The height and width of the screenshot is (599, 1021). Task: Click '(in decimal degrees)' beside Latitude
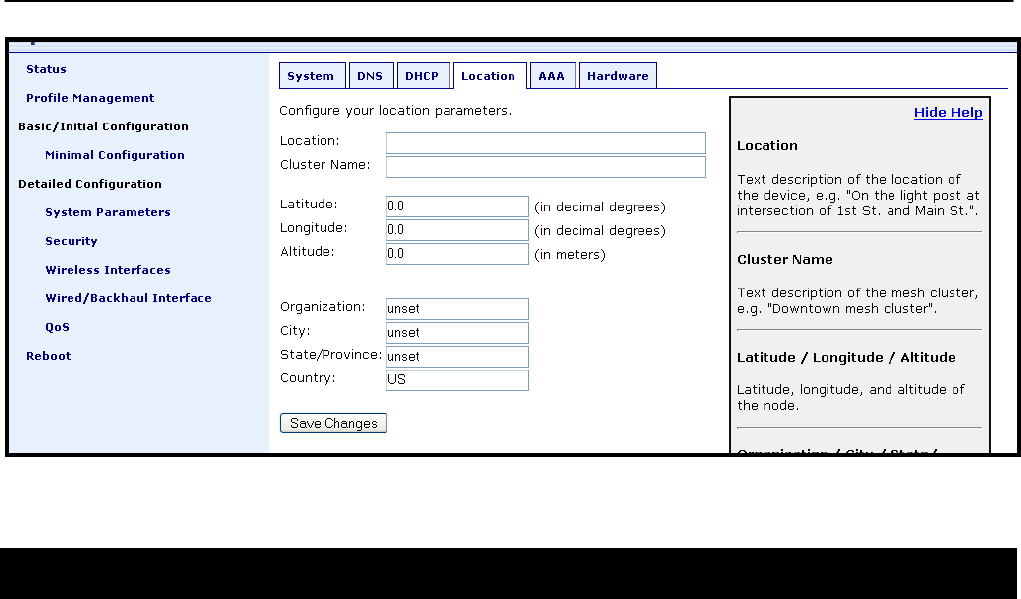tap(600, 207)
